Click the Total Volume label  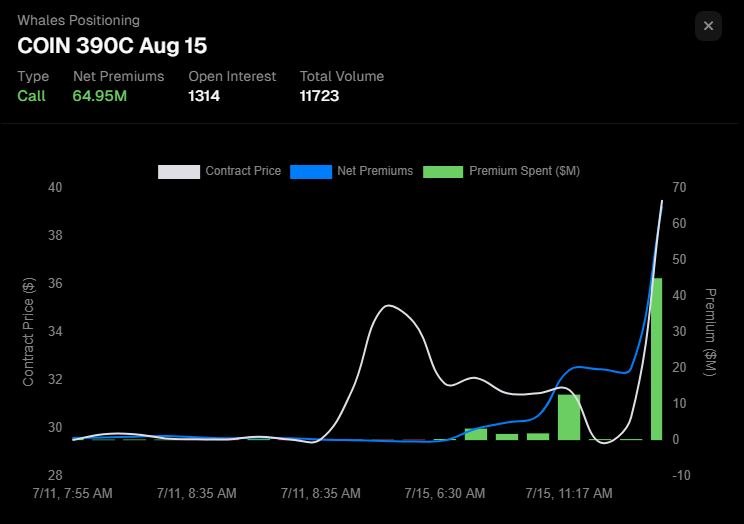point(342,76)
